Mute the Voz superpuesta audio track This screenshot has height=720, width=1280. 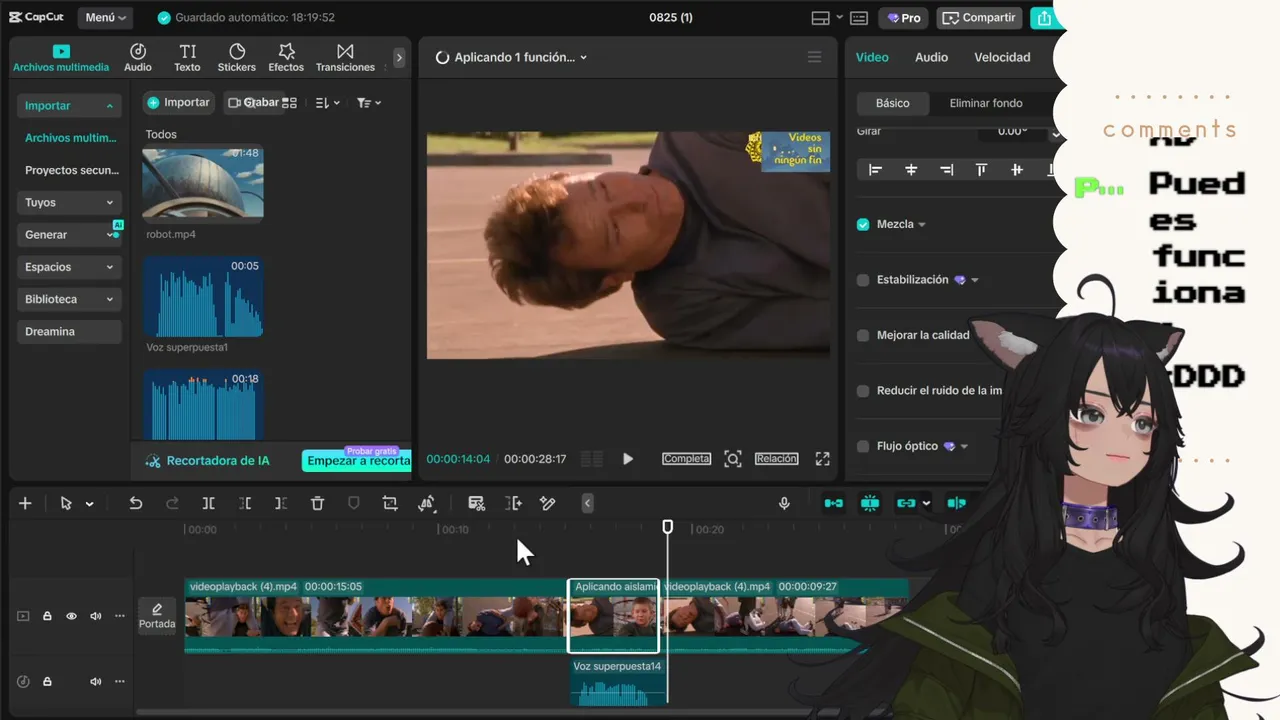(x=96, y=682)
